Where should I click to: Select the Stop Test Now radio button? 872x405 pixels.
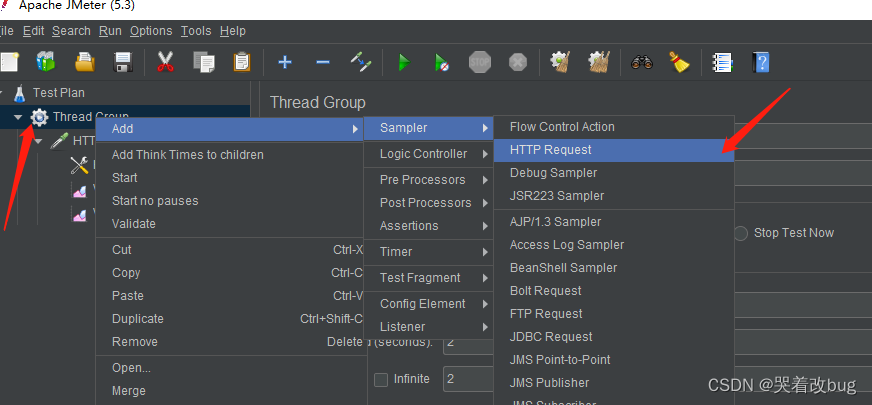[741, 233]
